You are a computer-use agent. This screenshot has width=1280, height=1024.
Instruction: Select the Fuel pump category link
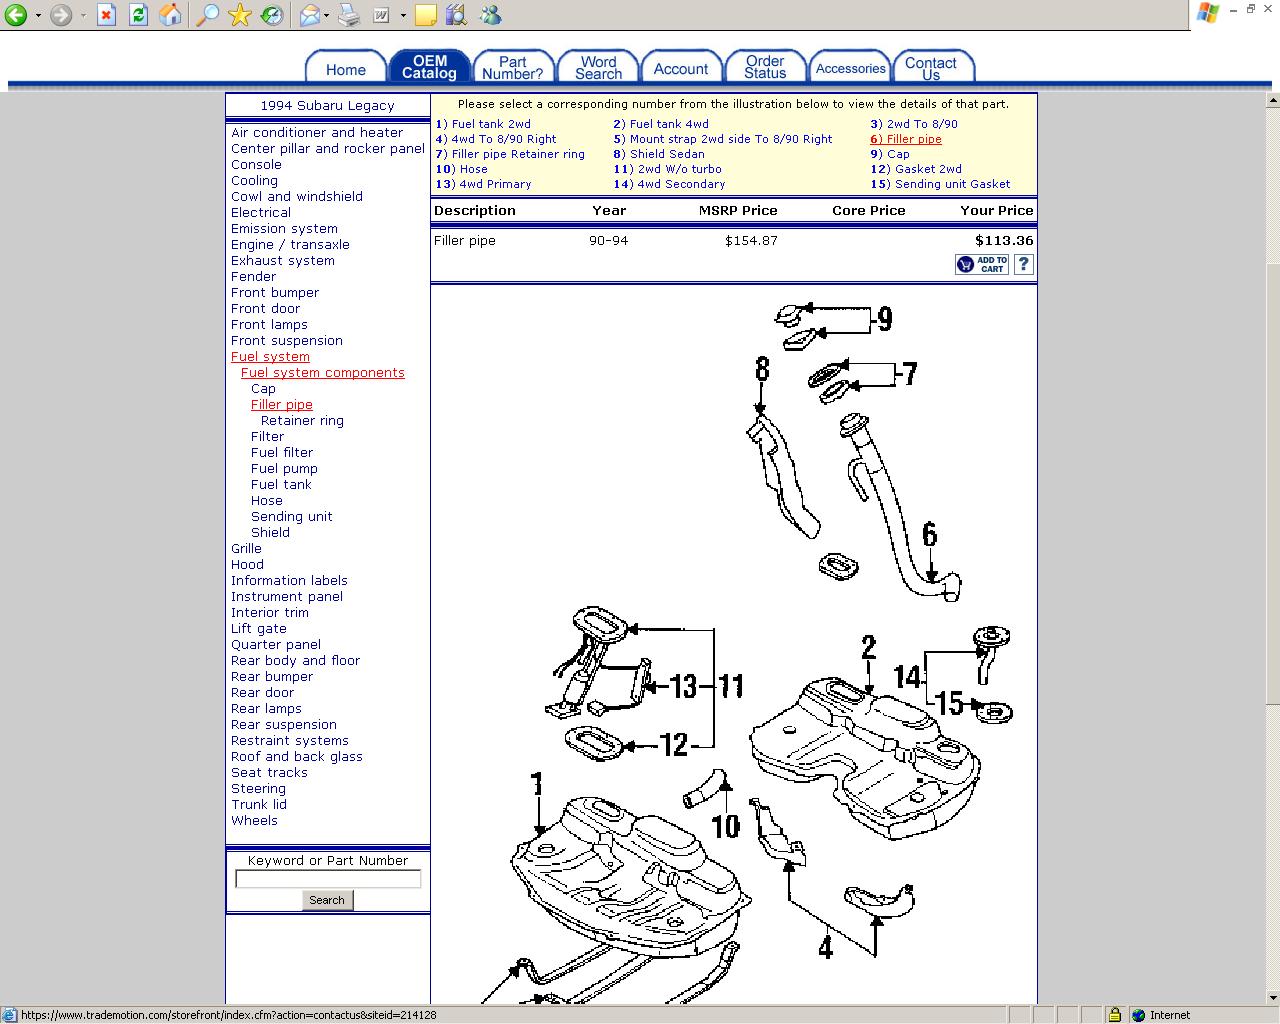[284, 468]
